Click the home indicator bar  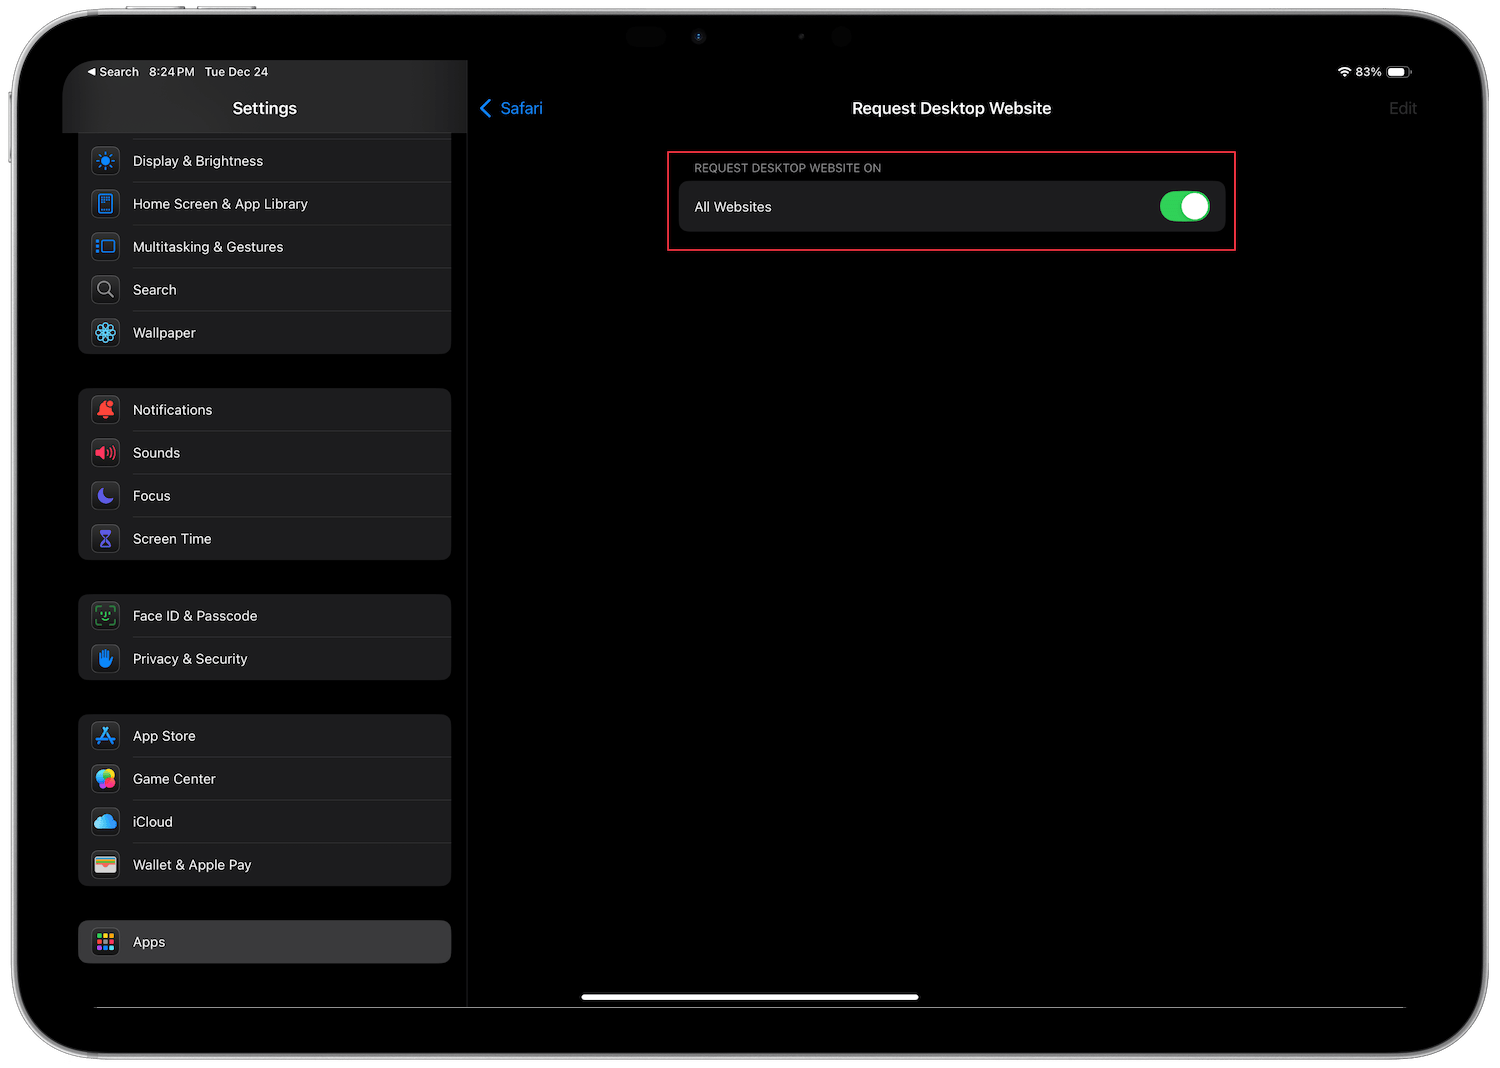(x=750, y=996)
